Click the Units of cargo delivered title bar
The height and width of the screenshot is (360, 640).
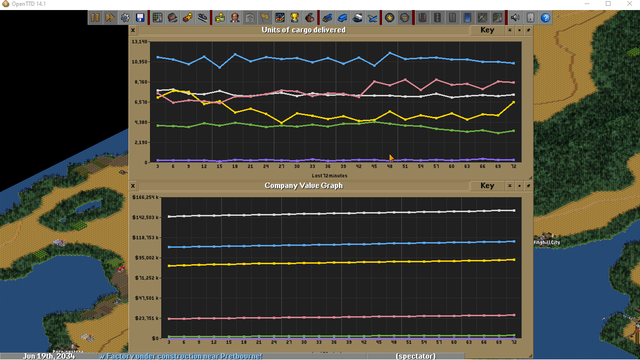click(303, 30)
